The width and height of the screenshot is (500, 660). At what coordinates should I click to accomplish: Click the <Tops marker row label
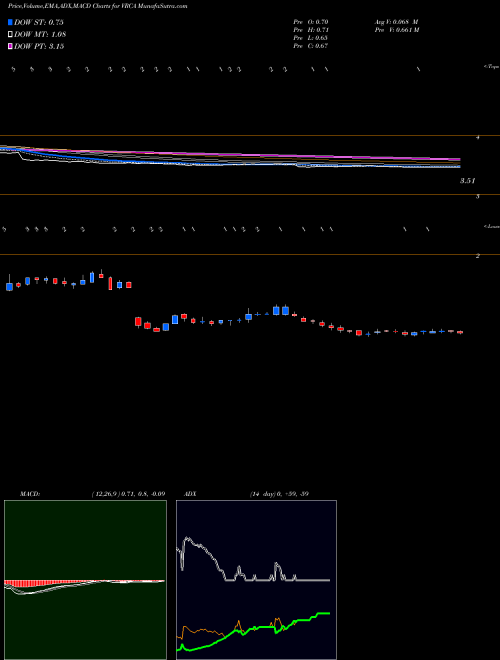click(492, 67)
